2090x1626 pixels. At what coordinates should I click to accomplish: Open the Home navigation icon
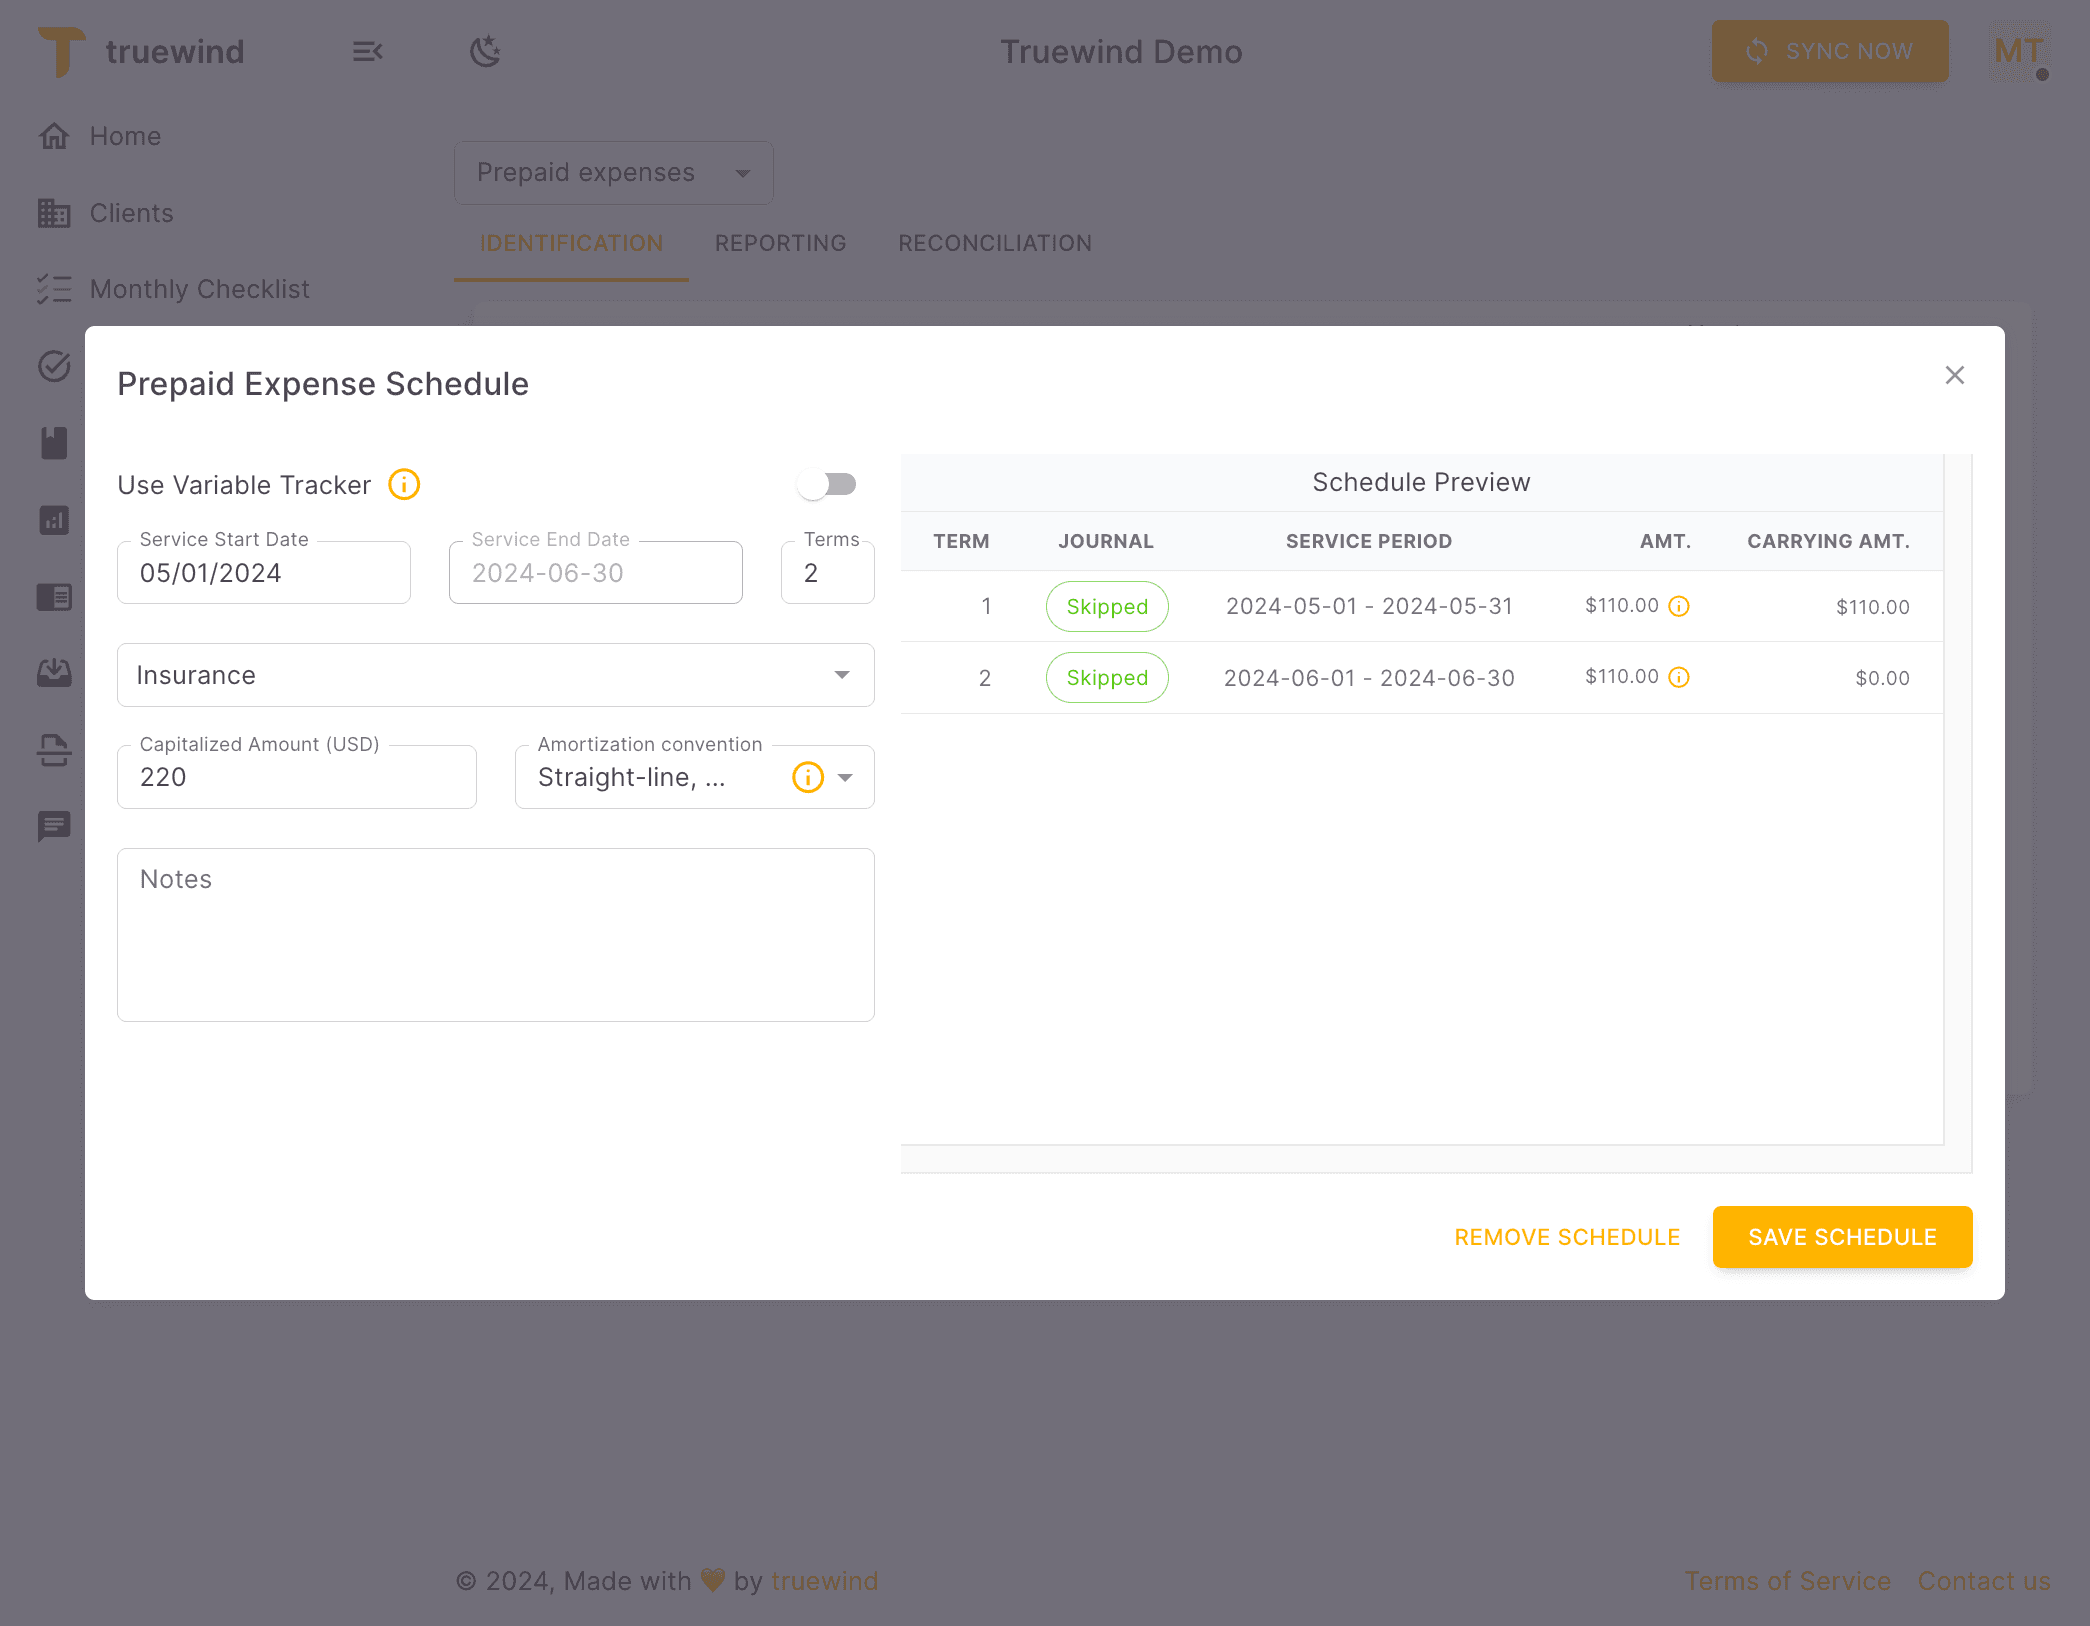click(54, 136)
